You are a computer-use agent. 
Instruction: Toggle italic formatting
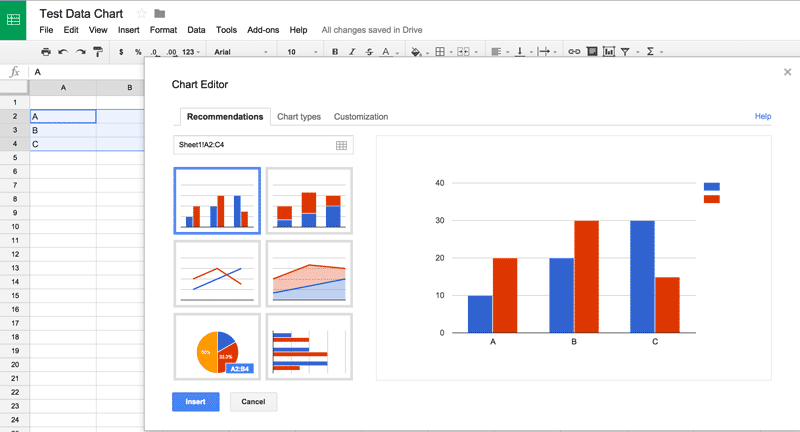pos(352,52)
